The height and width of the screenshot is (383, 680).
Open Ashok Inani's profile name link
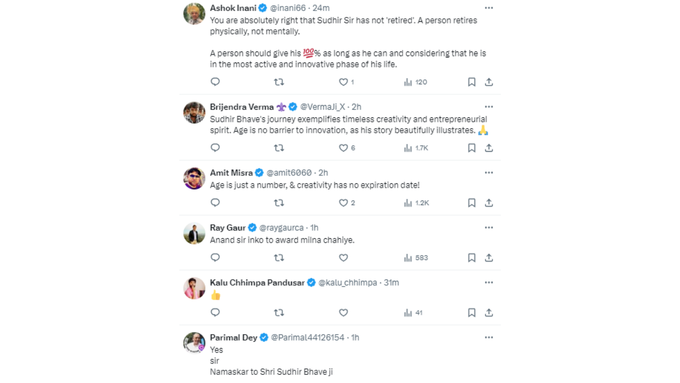233,8
